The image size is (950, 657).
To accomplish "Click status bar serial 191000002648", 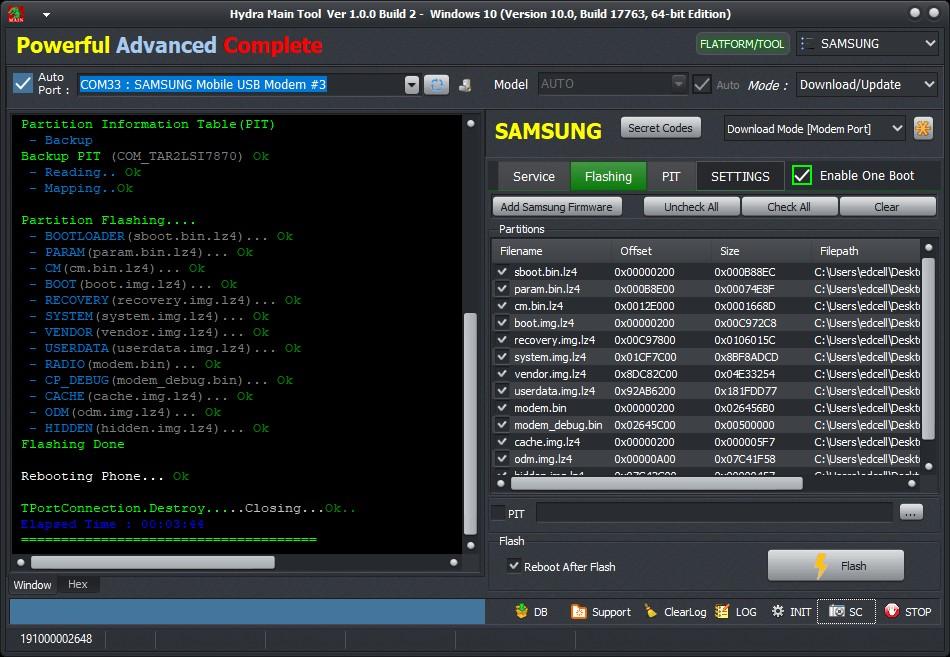I will pos(56,639).
